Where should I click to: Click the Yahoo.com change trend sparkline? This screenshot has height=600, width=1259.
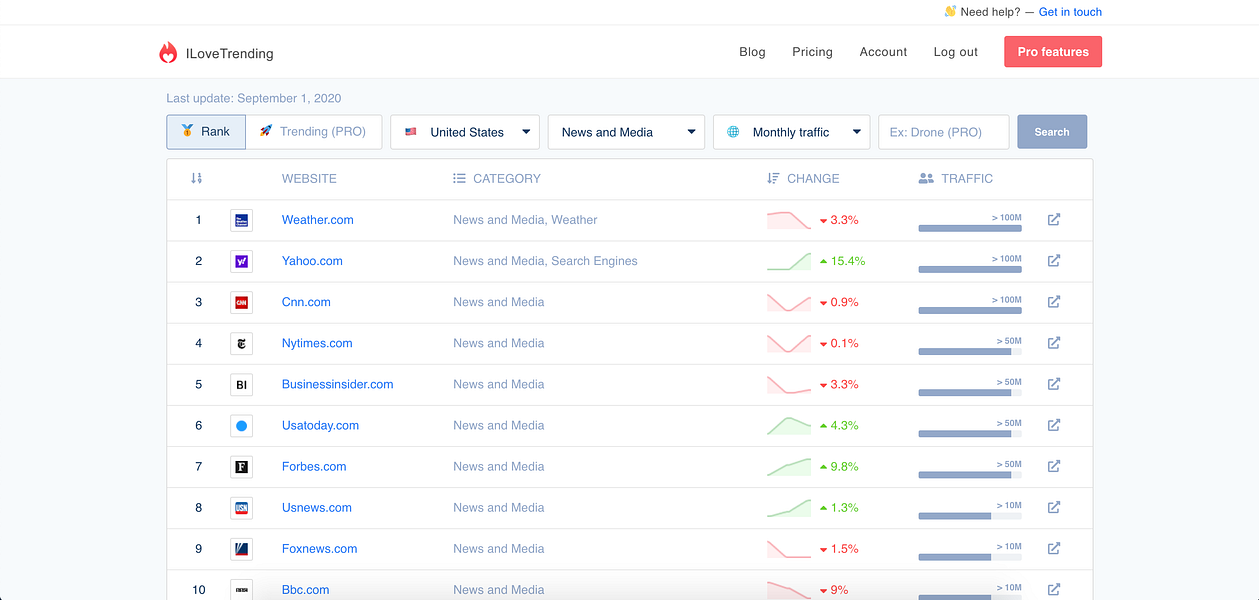point(789,261)
